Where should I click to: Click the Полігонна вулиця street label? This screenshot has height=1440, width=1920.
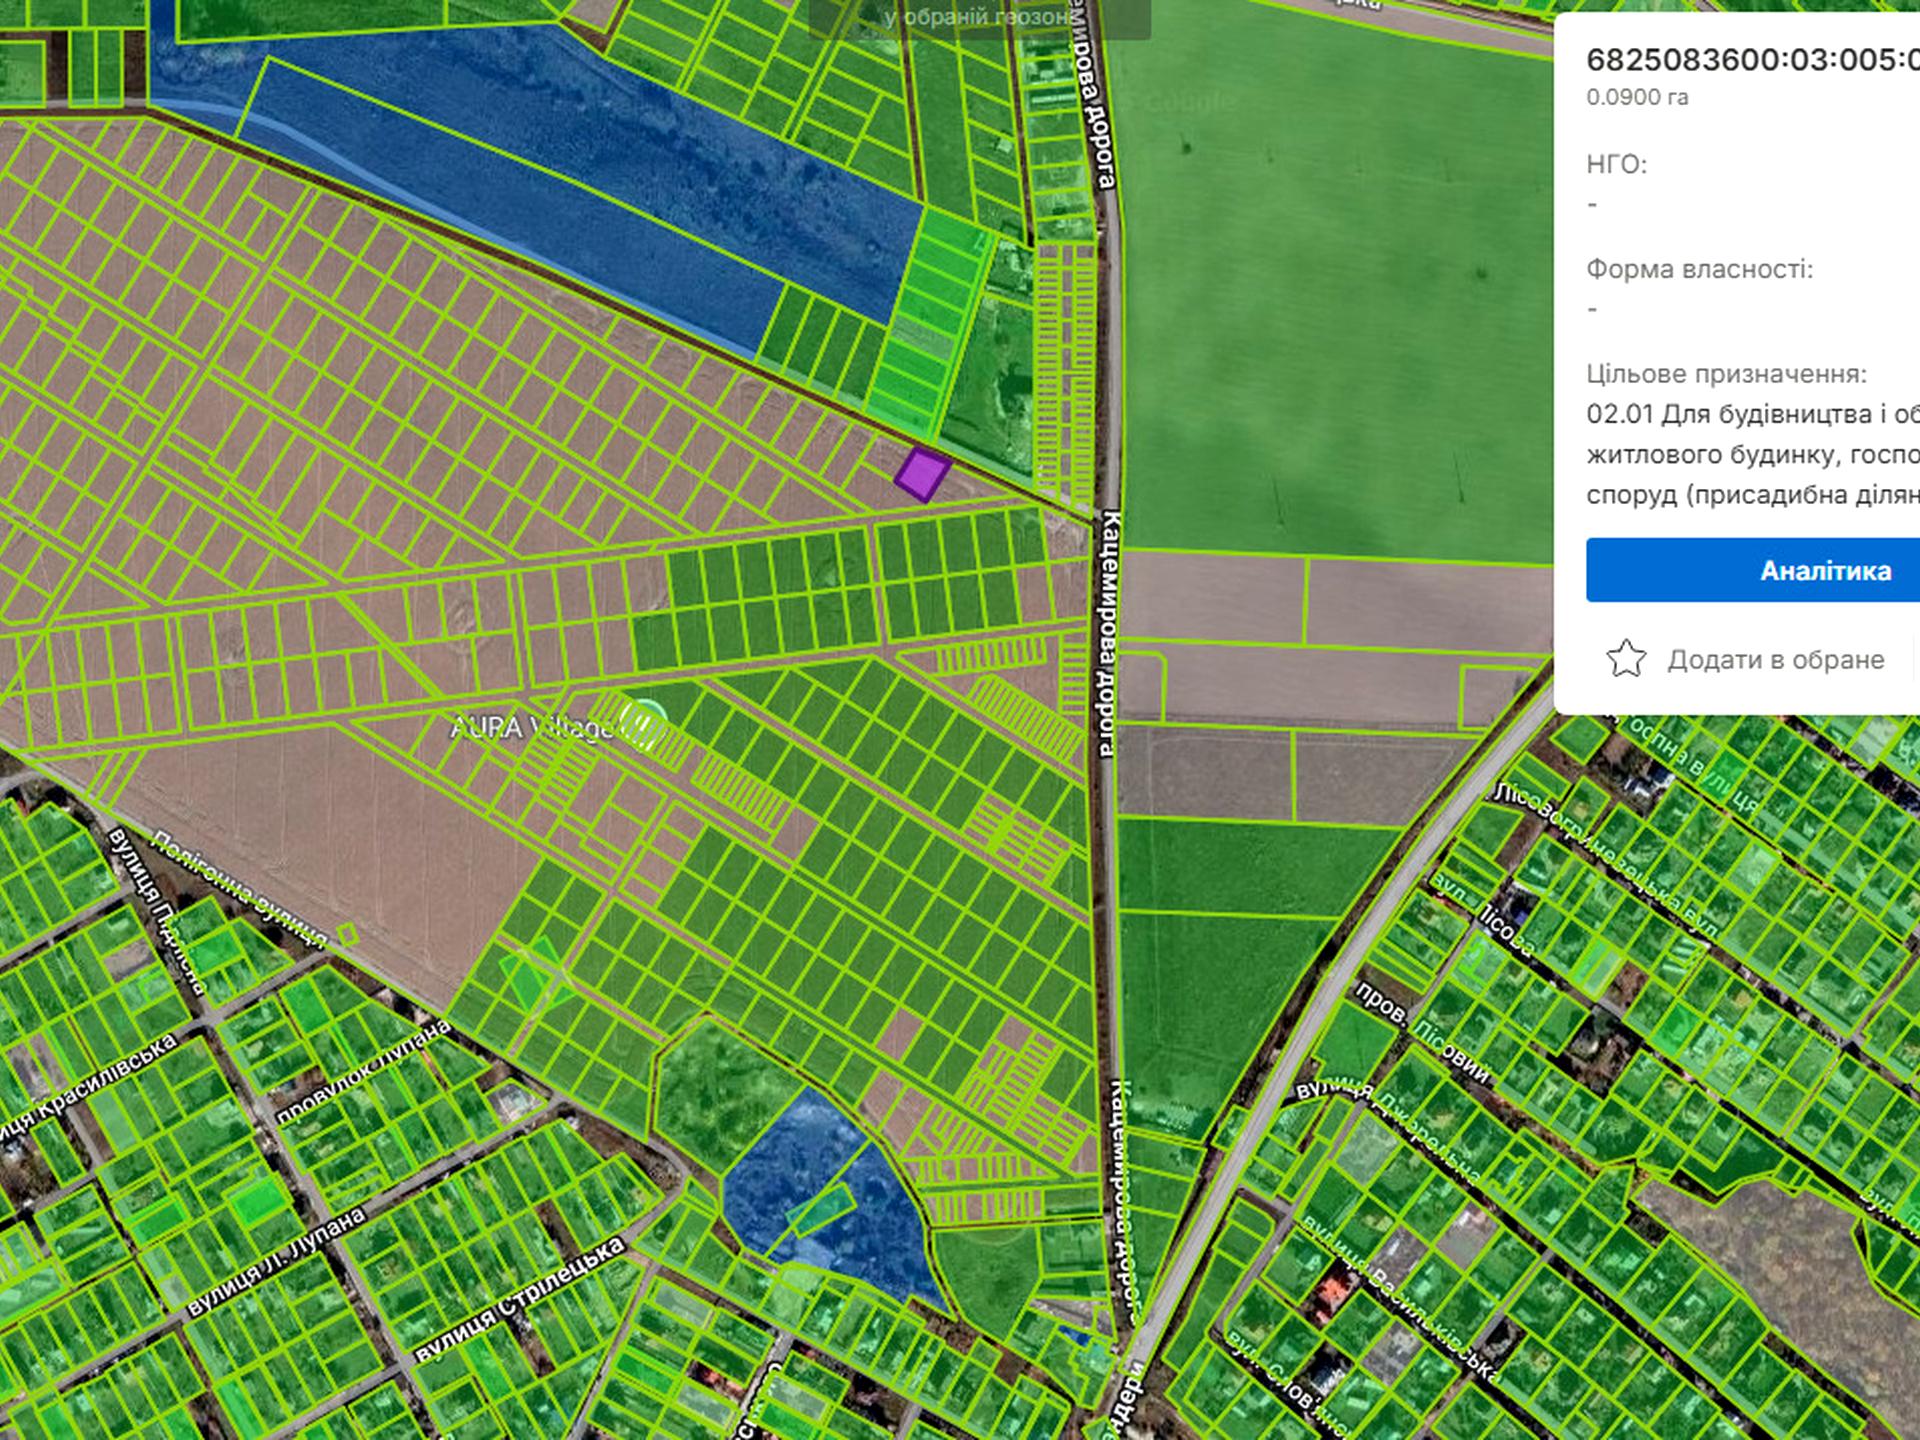239,890
